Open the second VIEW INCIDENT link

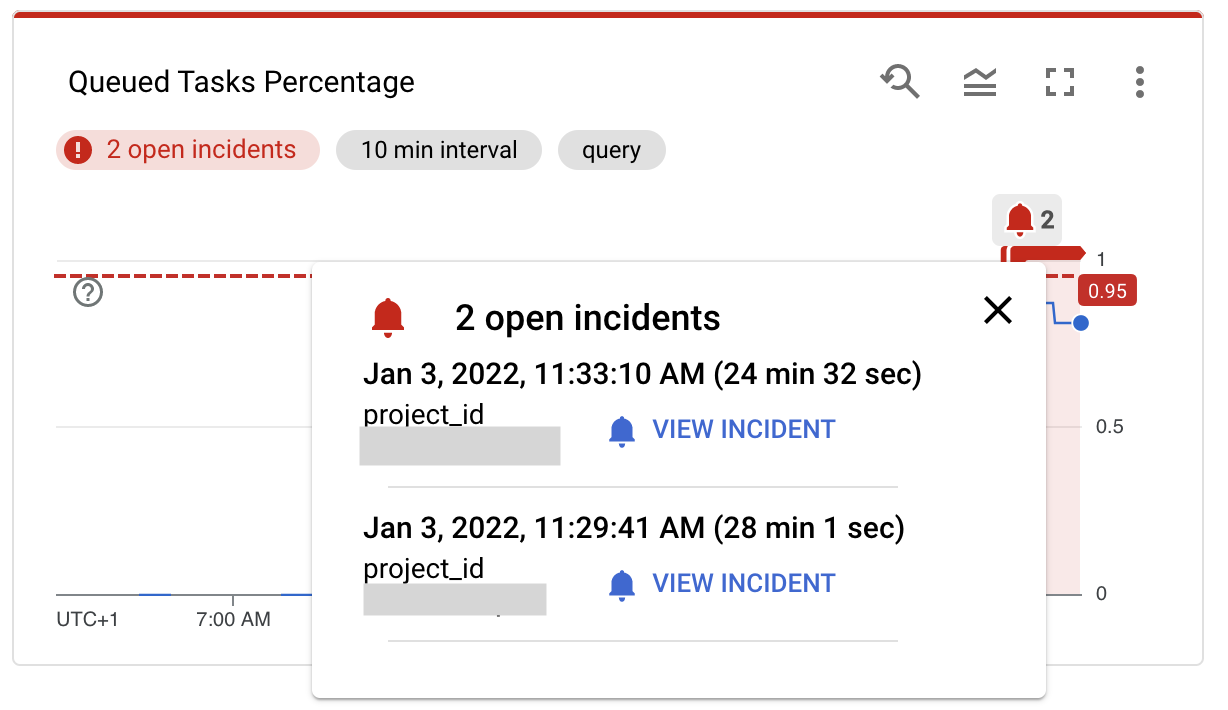(742, 583)
